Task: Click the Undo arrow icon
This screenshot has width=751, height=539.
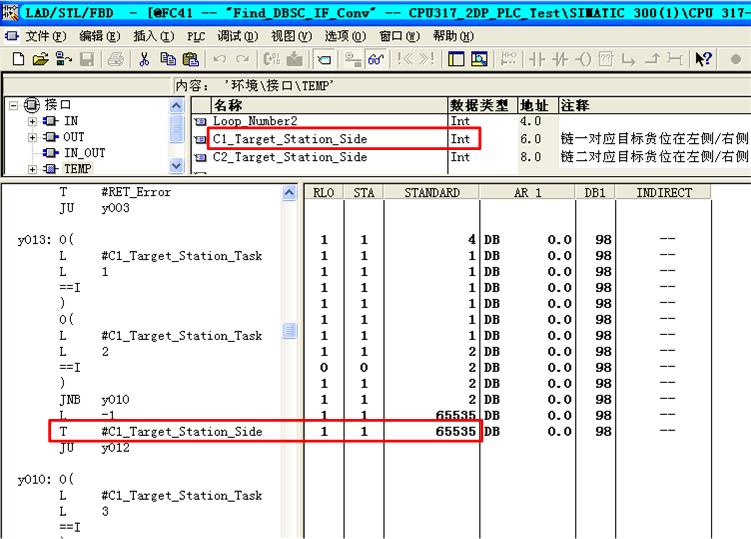Action: click(219, 59)
